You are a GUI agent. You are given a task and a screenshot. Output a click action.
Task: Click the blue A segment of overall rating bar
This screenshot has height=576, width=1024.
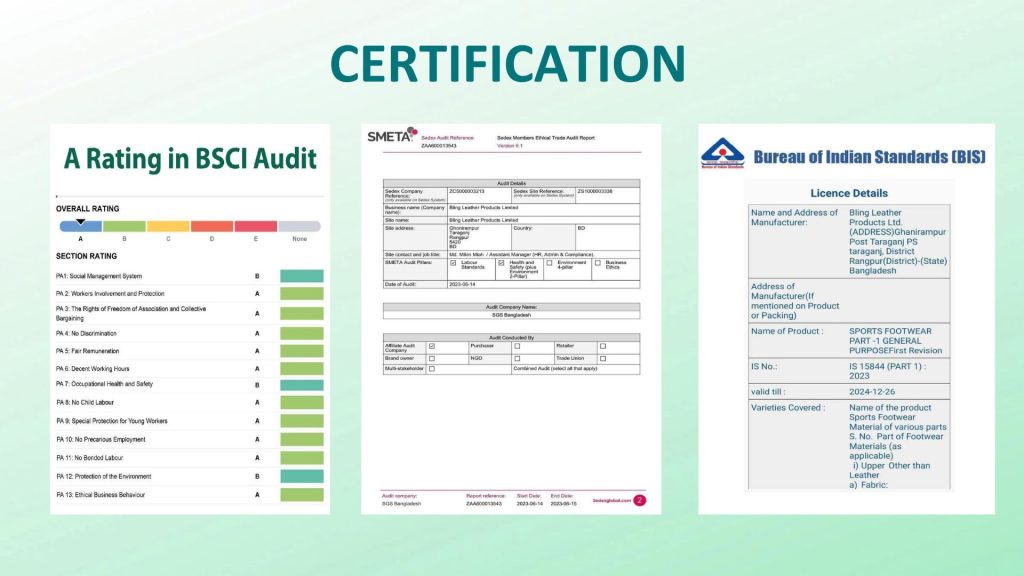[81, 227]
